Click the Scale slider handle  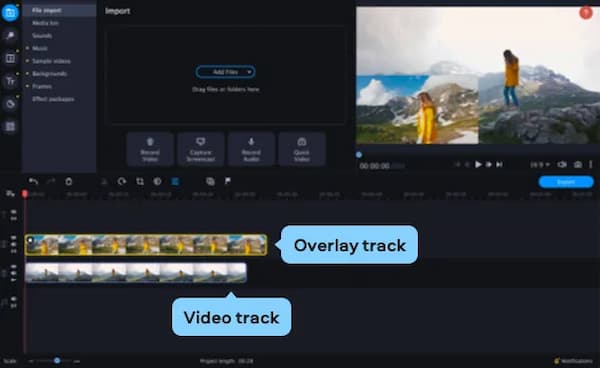pos(57,360)
